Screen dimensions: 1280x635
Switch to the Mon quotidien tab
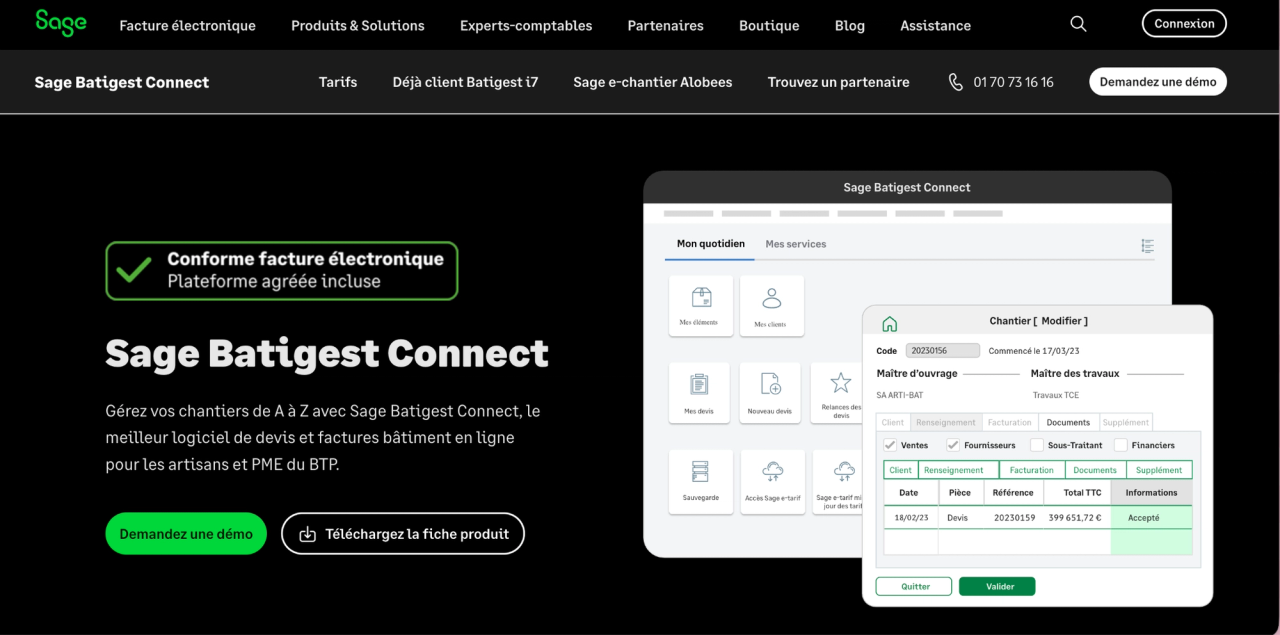click(x=711, y=244)
